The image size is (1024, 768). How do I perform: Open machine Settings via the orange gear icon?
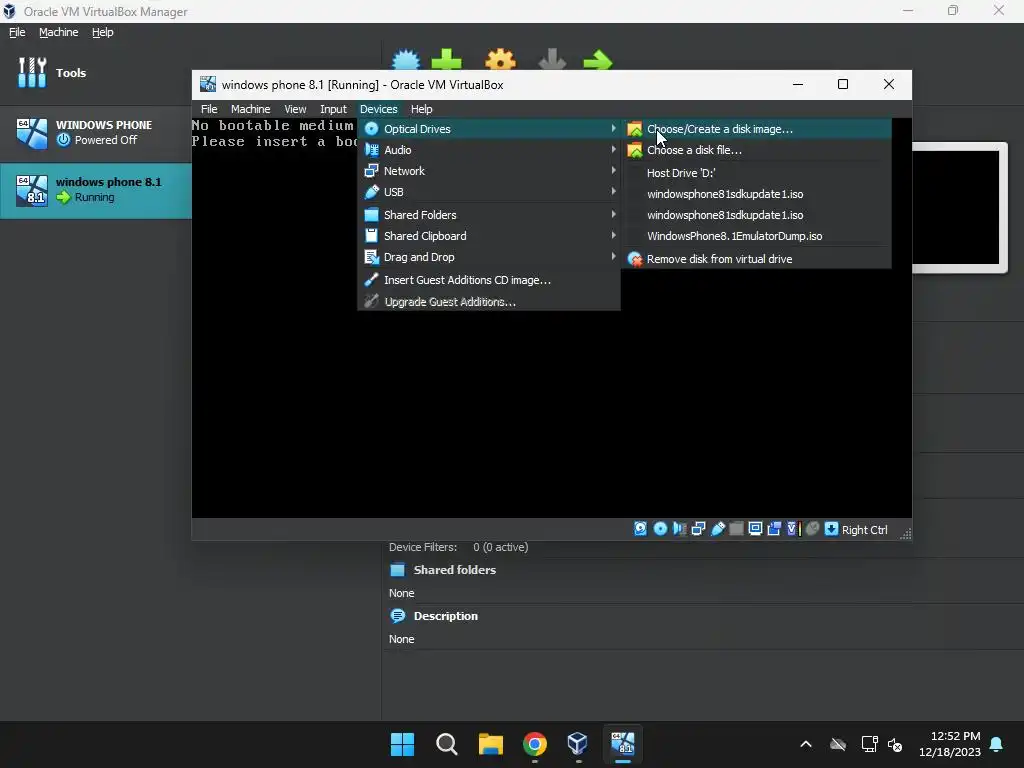point(500,60)
